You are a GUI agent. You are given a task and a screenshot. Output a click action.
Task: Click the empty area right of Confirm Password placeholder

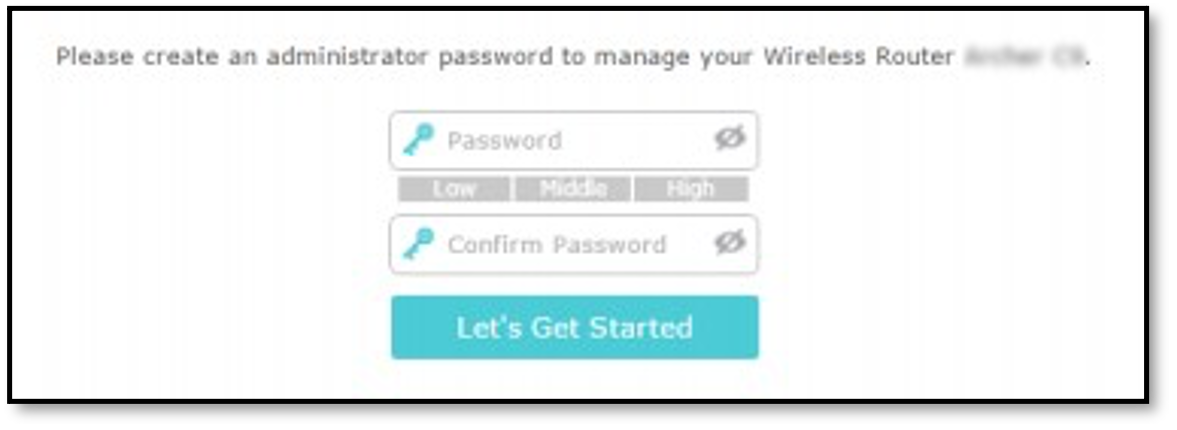point(689,245)
